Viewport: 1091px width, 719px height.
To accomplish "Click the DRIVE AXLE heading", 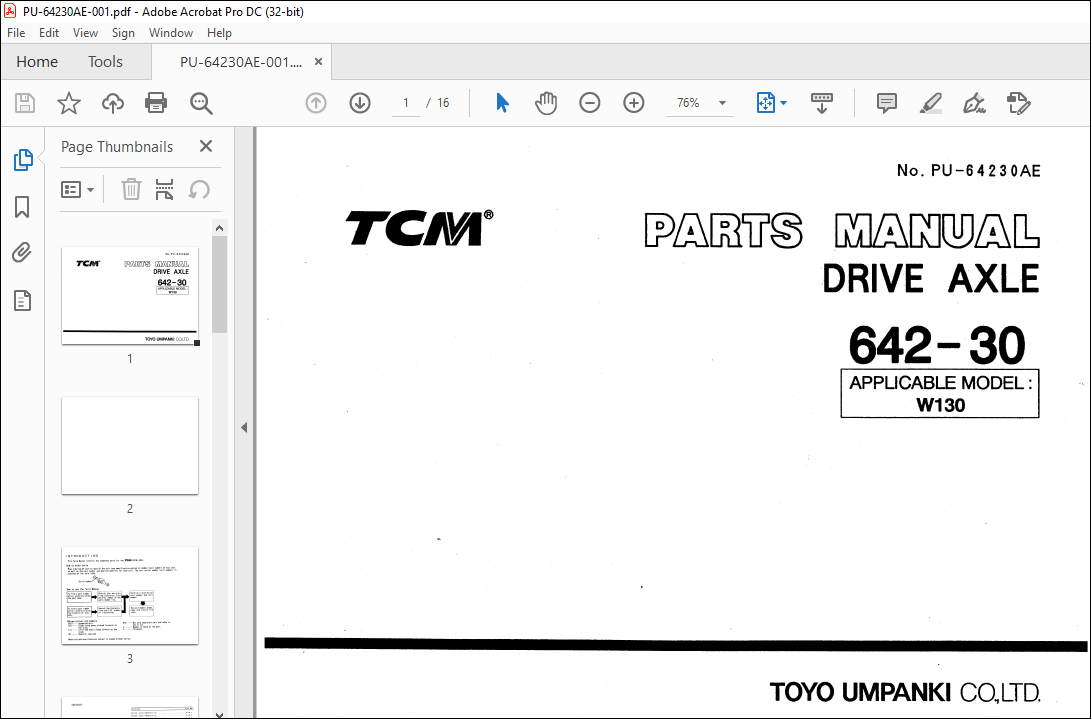I will pos(931,279).
